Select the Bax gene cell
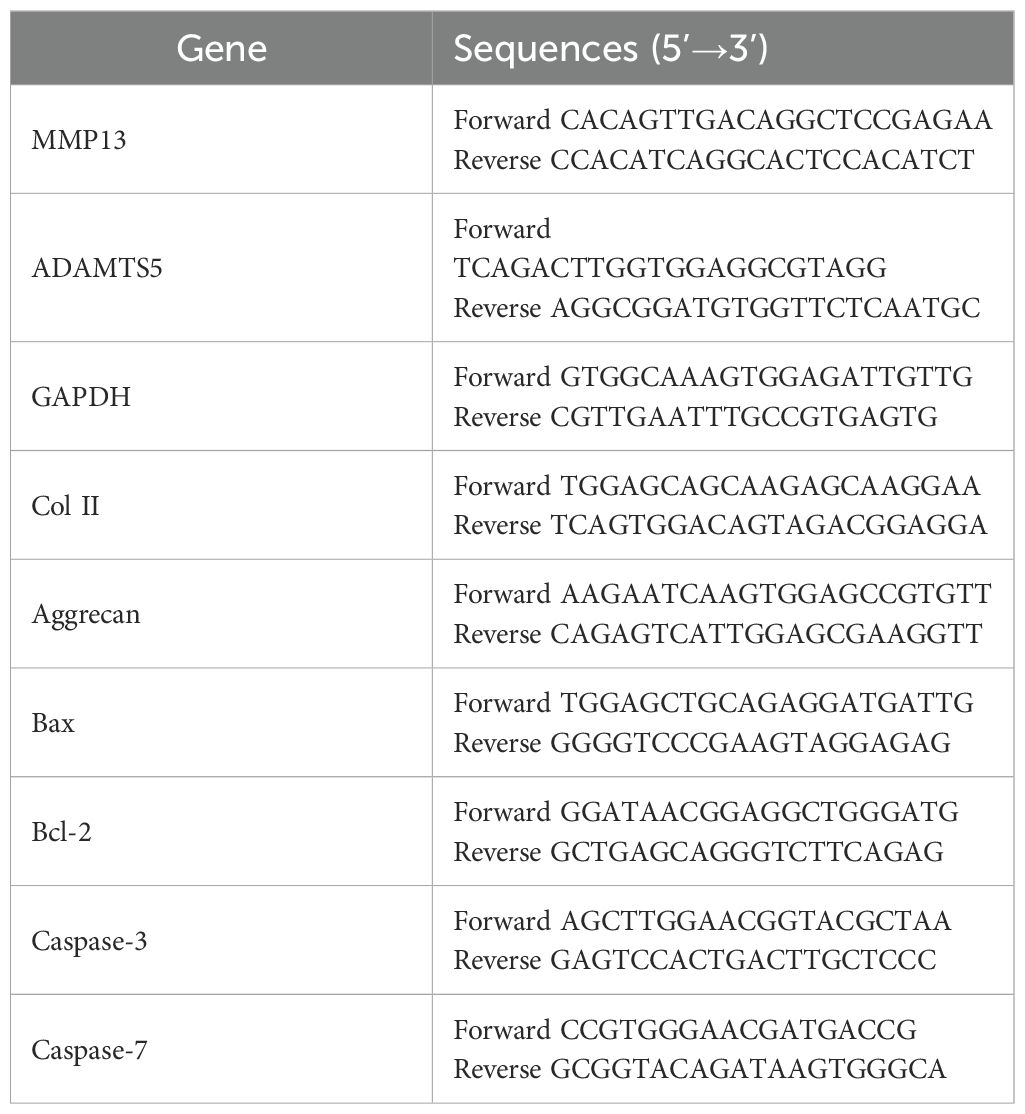1025x1114 pixels. click(x=53, y=722)
